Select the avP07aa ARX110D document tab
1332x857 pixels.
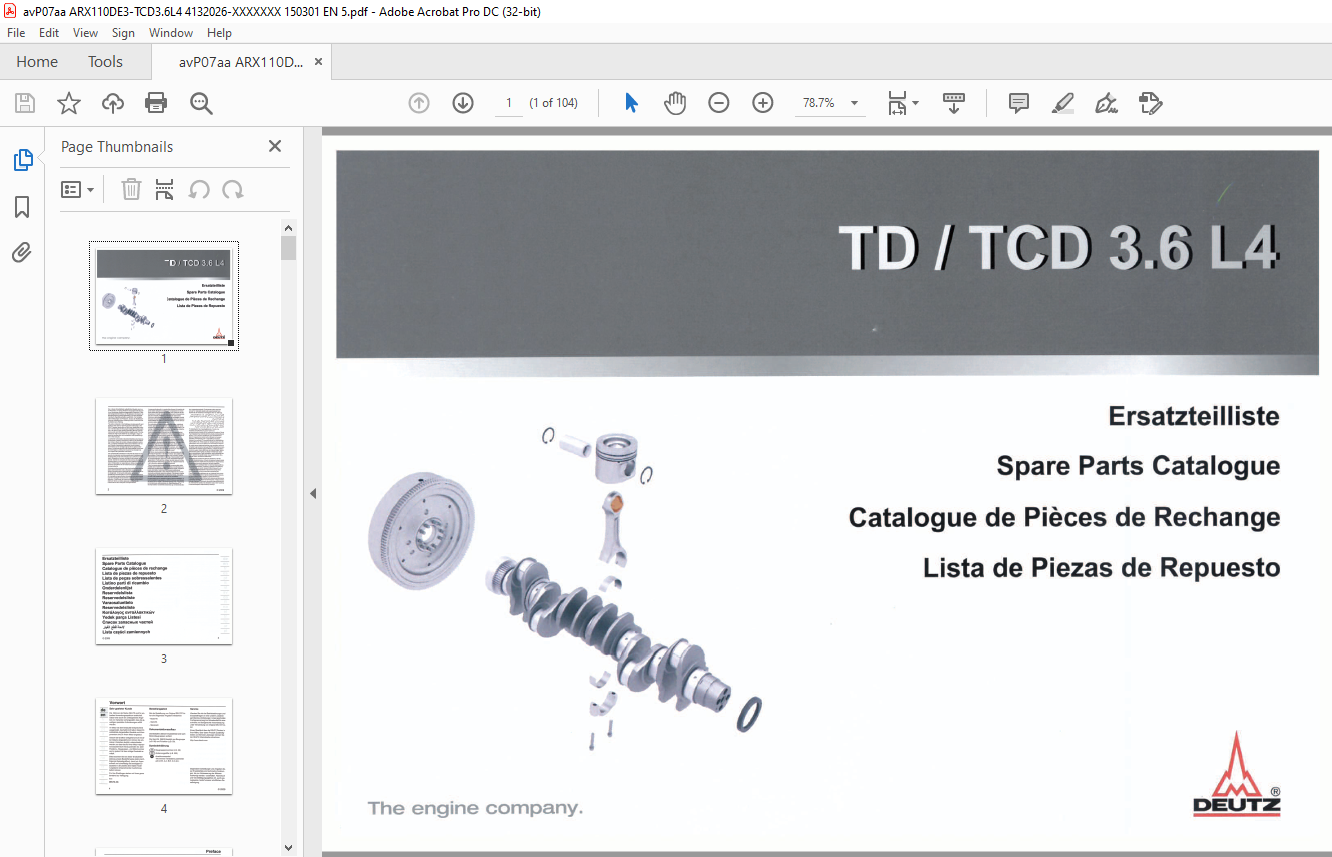coord(240,62)
